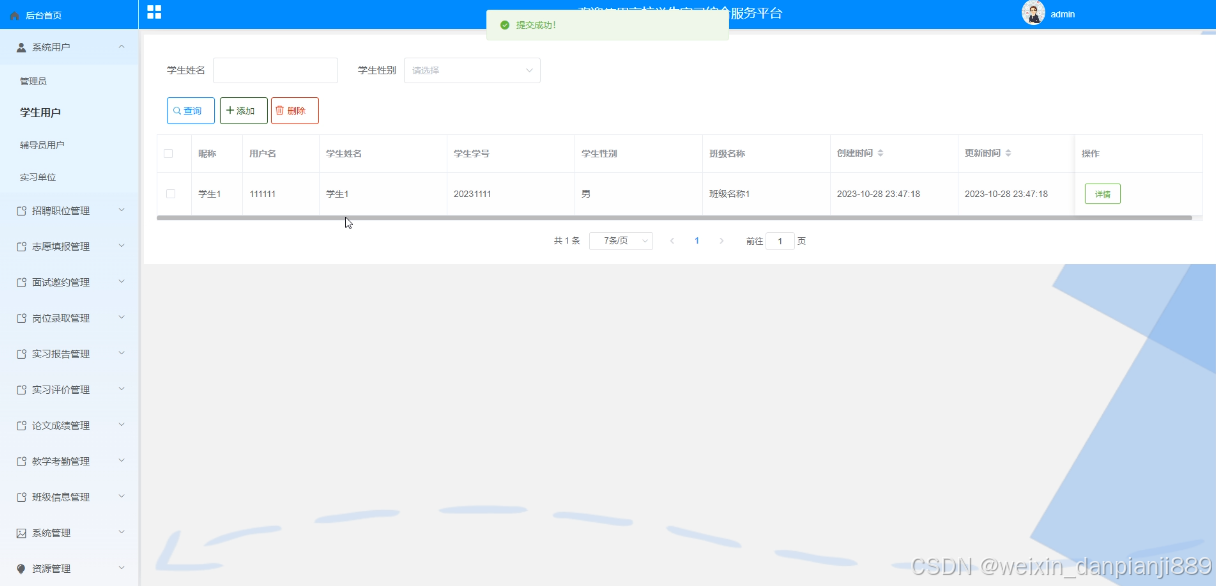Image resolution: width=1216 pixels, height=586 pixels.
Task: Click the icon beside 面试邀约管理
Action: pos(21,283)
